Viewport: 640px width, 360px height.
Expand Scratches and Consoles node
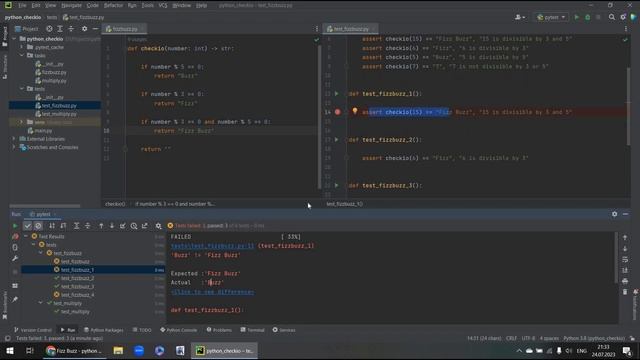pos(15,147)
